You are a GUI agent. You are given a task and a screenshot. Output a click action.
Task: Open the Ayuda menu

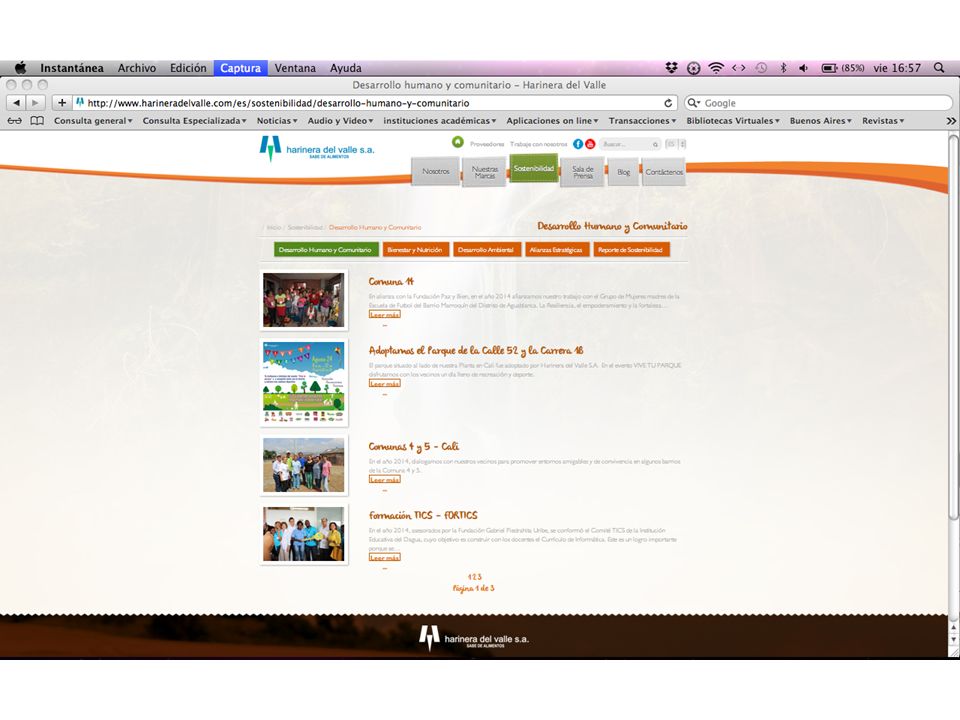tap(345, 68)
